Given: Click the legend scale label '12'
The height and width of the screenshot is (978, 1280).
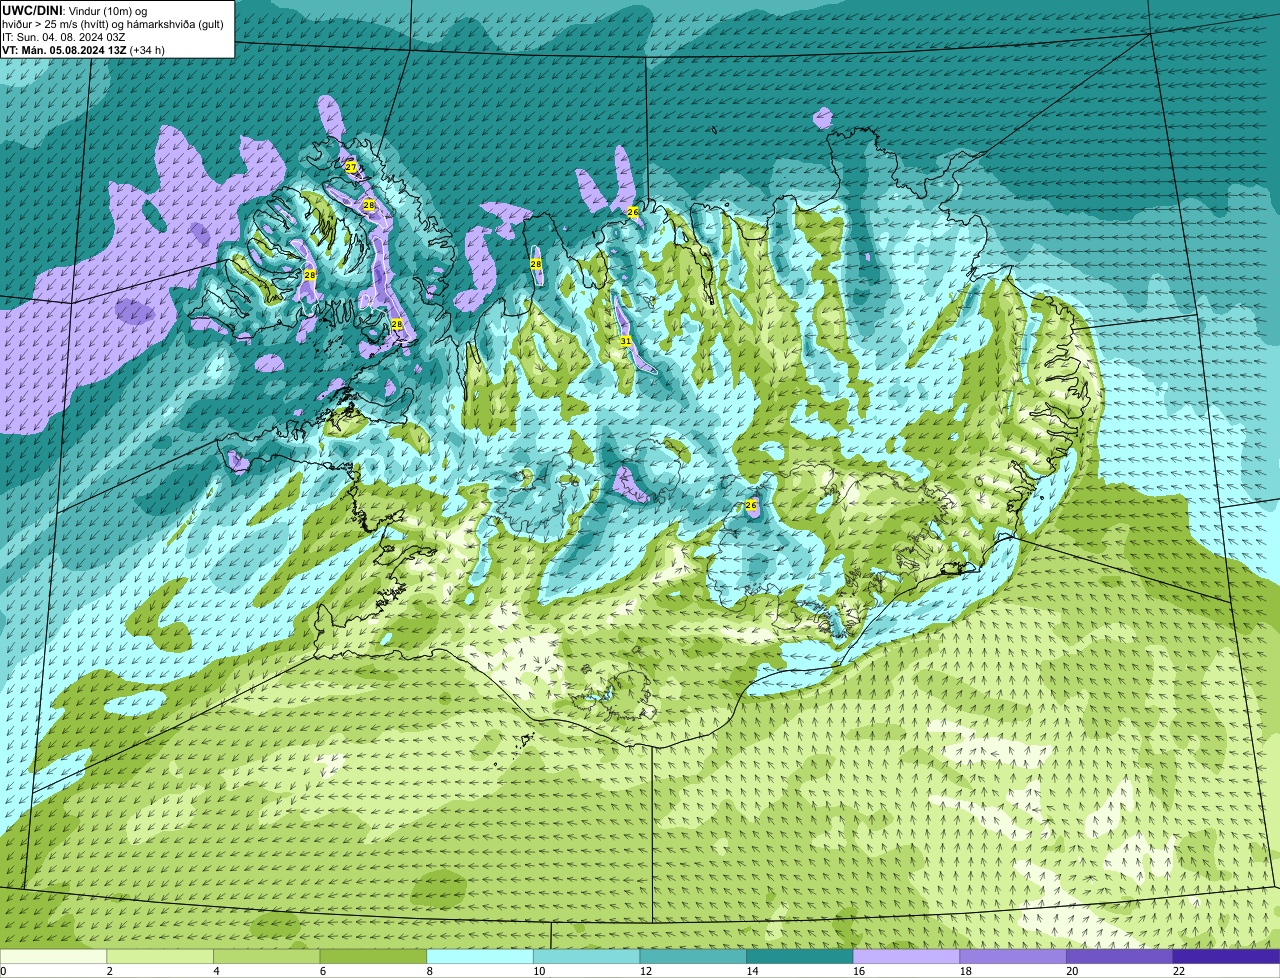Looking at the screenshot, I should [x=646, y=971].
